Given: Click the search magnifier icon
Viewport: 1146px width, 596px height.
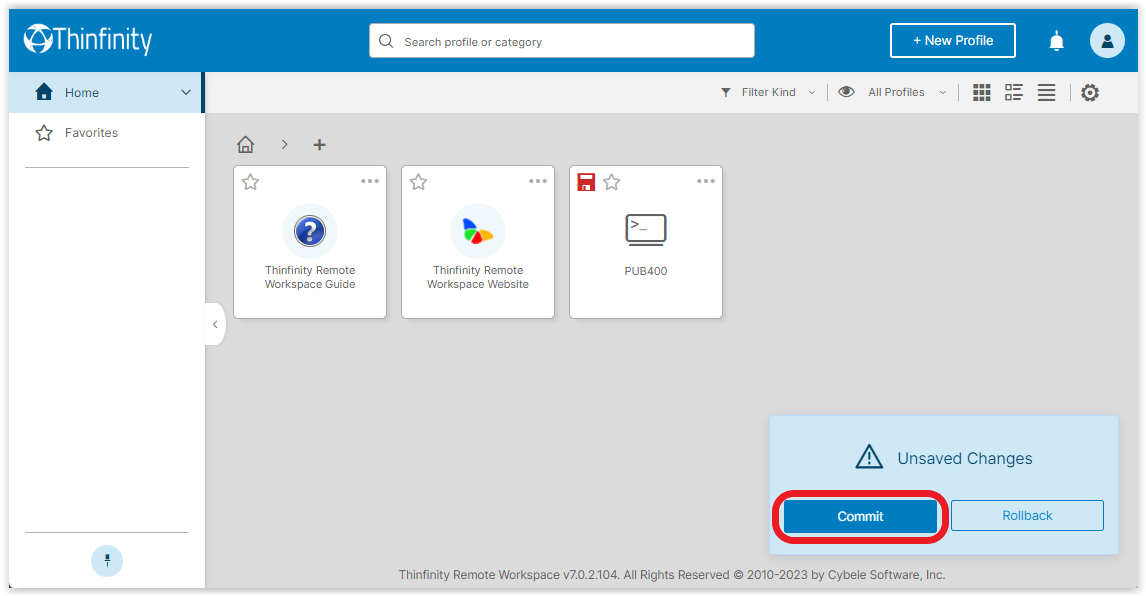Looking at the screenshot, I should [x=386, y=41].
